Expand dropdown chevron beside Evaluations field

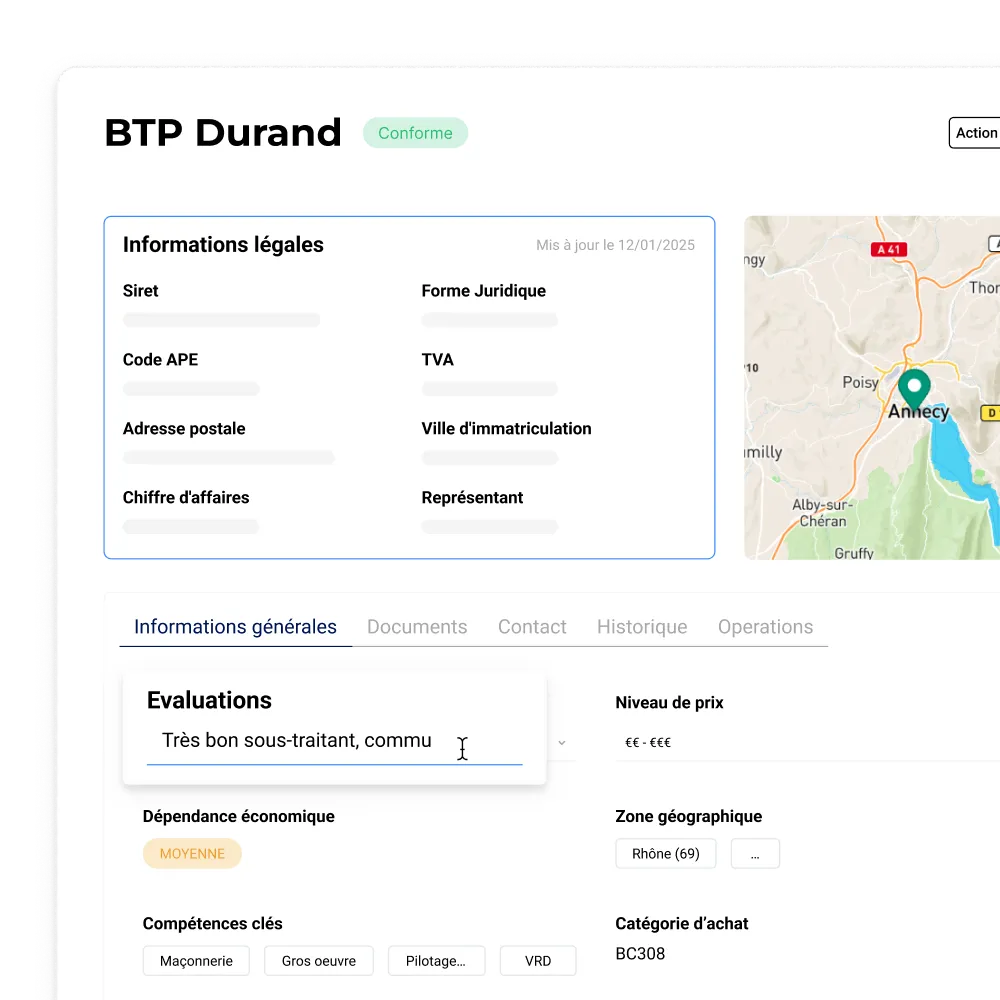562,742
